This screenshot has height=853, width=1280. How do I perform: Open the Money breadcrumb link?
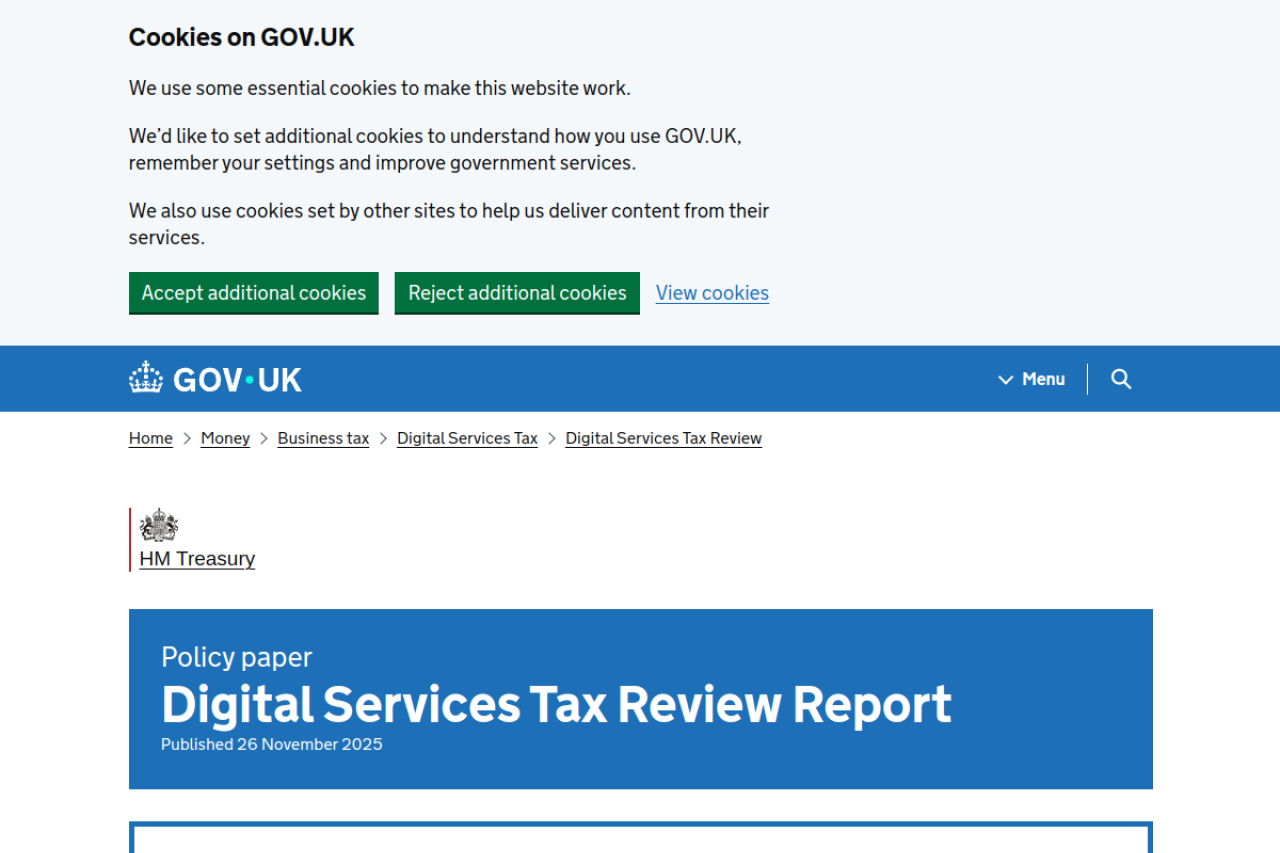pyautogui.click(x=225, y=438)
